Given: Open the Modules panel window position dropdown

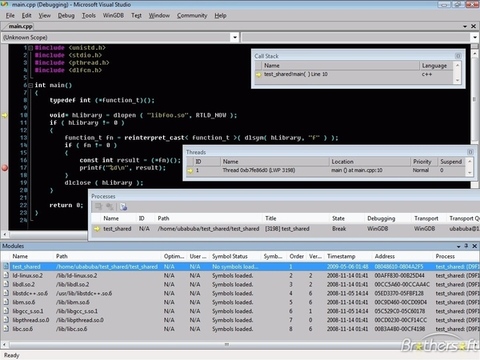Looking at the screenshot, I should pos(459,246).
